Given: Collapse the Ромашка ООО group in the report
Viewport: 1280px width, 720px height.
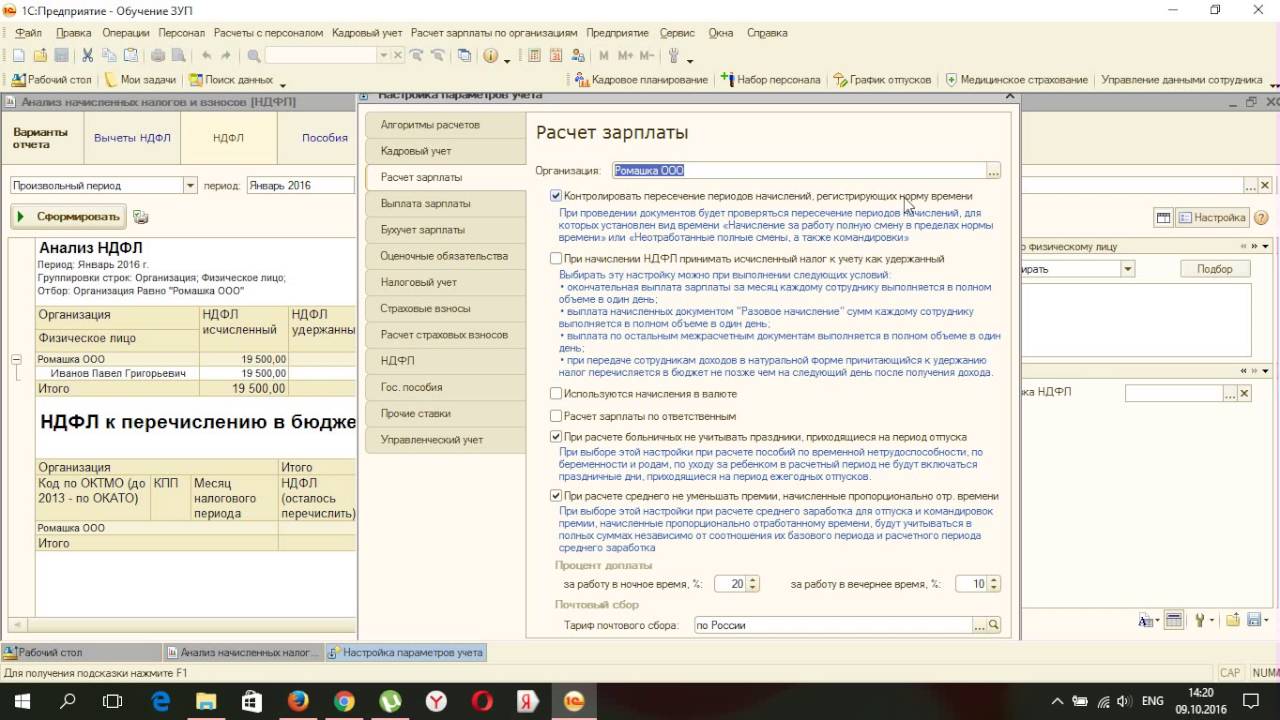Looking at the screenshot, I should pos(16,359).
